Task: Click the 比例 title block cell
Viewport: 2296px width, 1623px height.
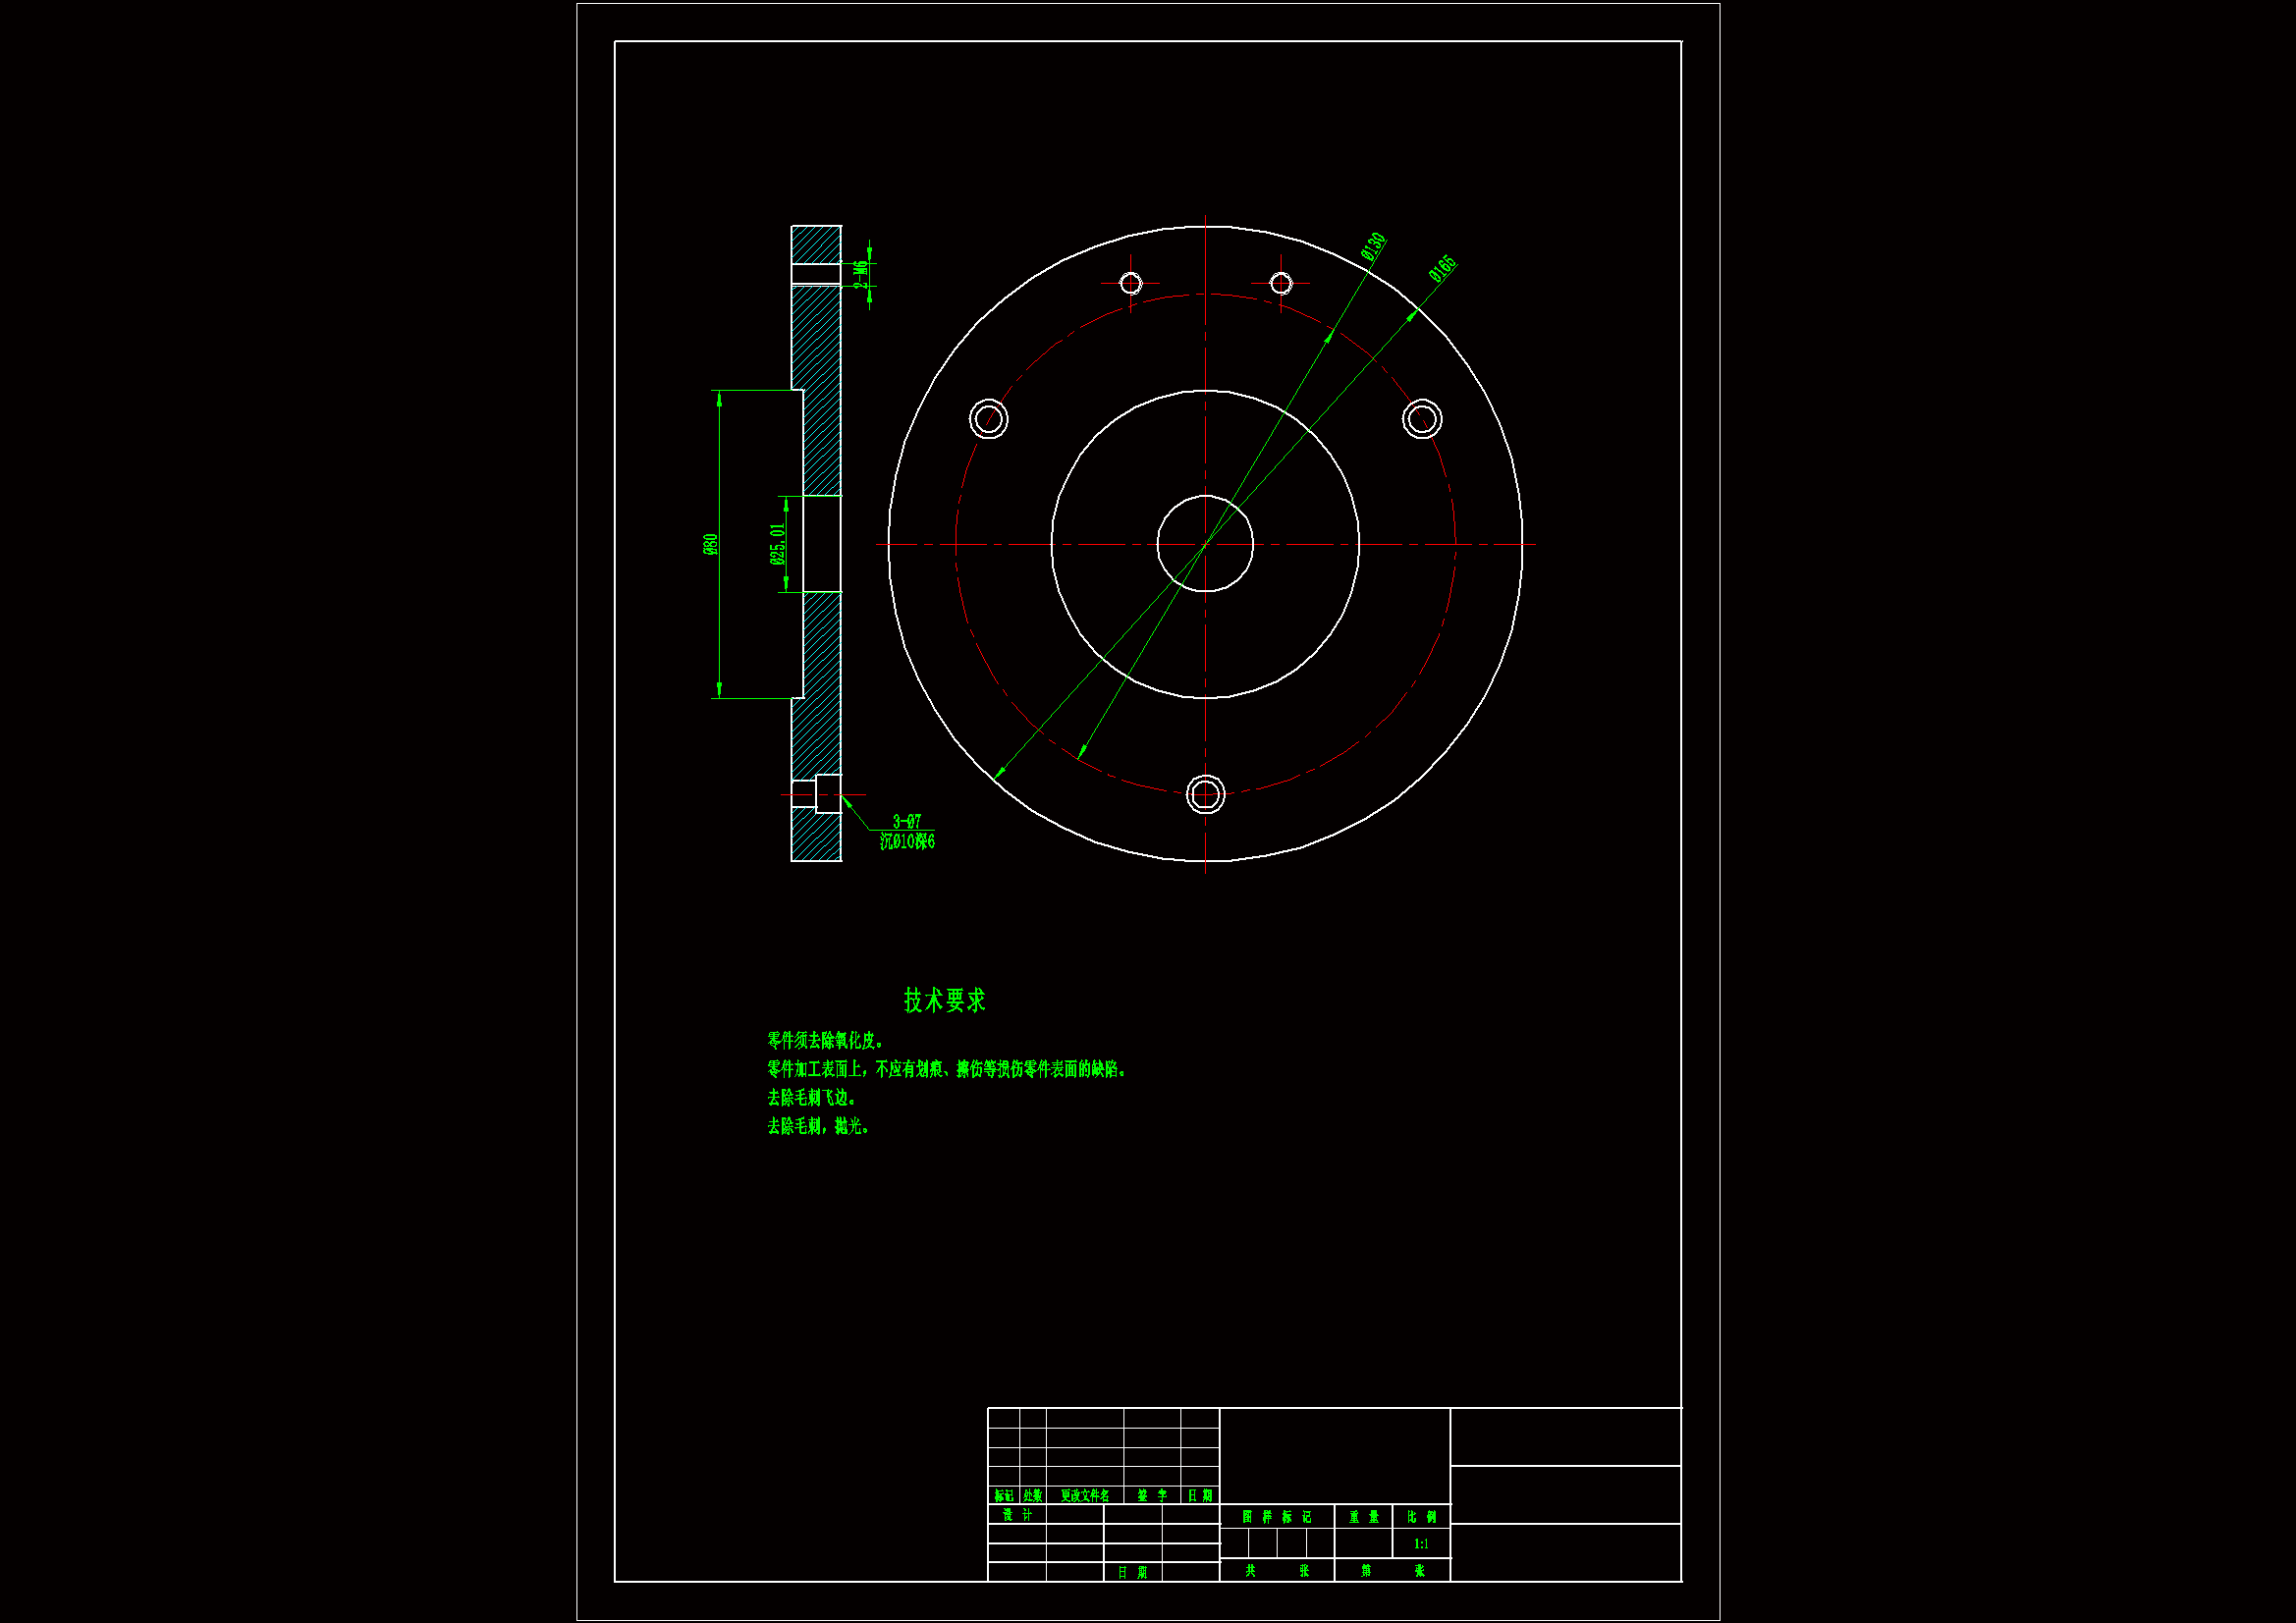Action: 1421,1517
